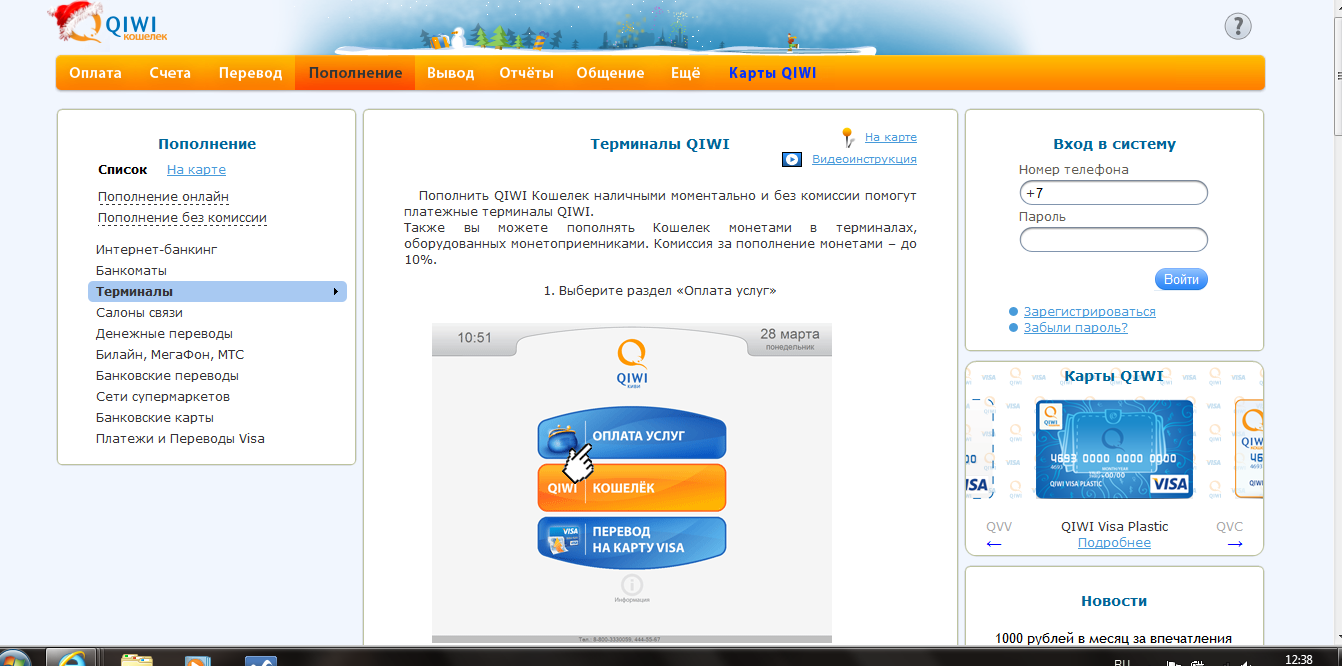Image resolution: width=1342 pixels, height=666 pixels.
Task: Click the QIWI Visa Plastic card image
Action: tap(1114, 449)
